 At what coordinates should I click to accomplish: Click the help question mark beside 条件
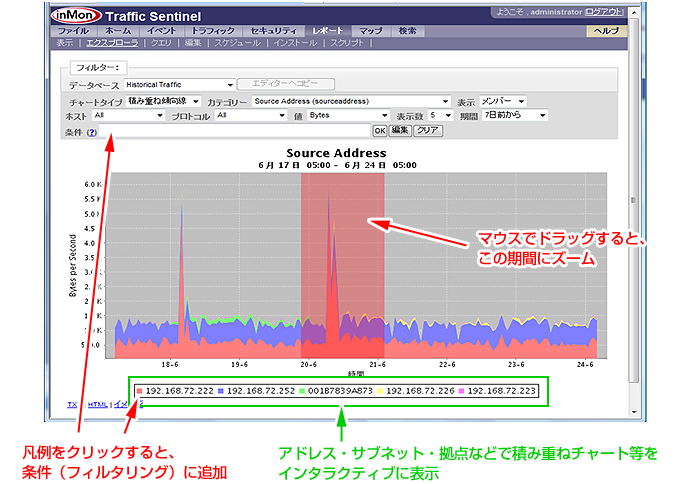91,131
